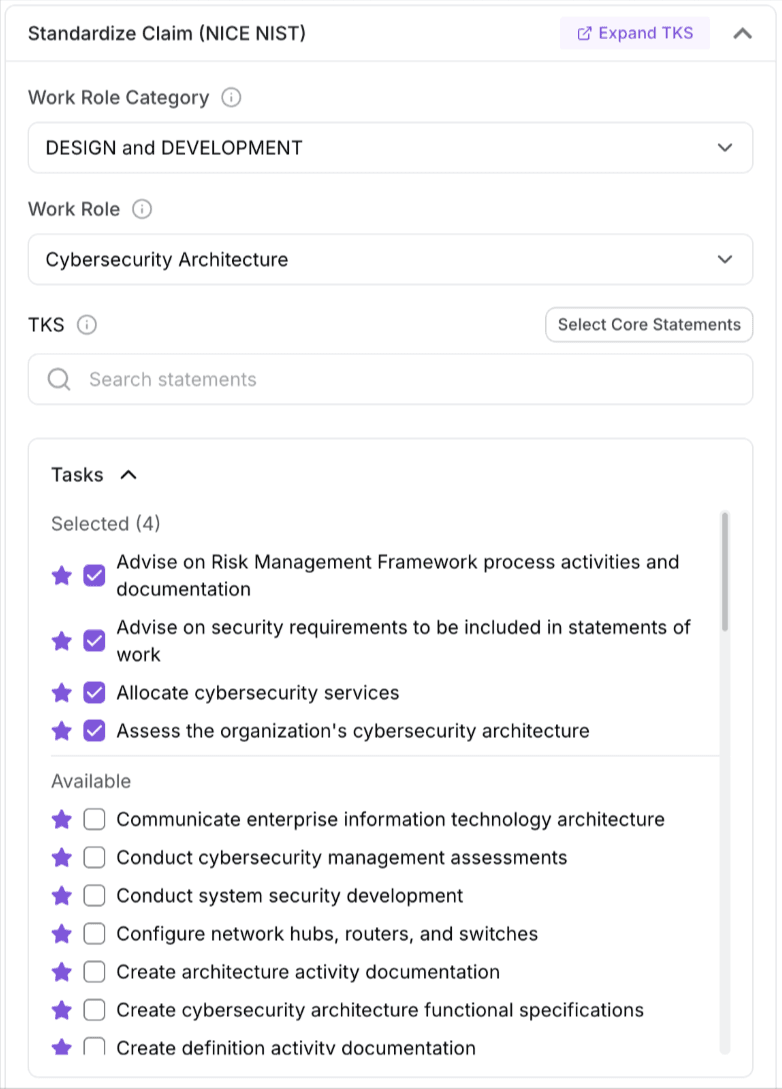Open the Work Role Category dropdown
Screen dimensions: 782x1089
coord(390,148)
